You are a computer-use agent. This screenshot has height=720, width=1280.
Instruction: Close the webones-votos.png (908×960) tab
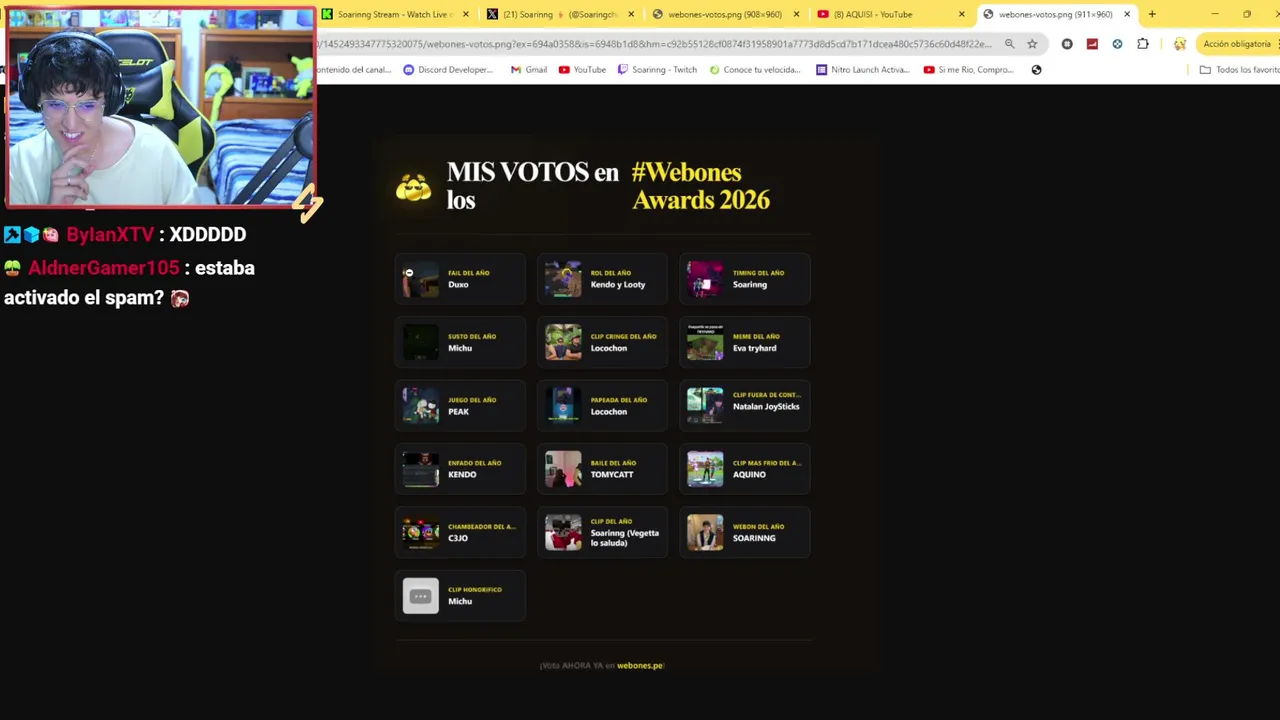(x=797, y=14)
